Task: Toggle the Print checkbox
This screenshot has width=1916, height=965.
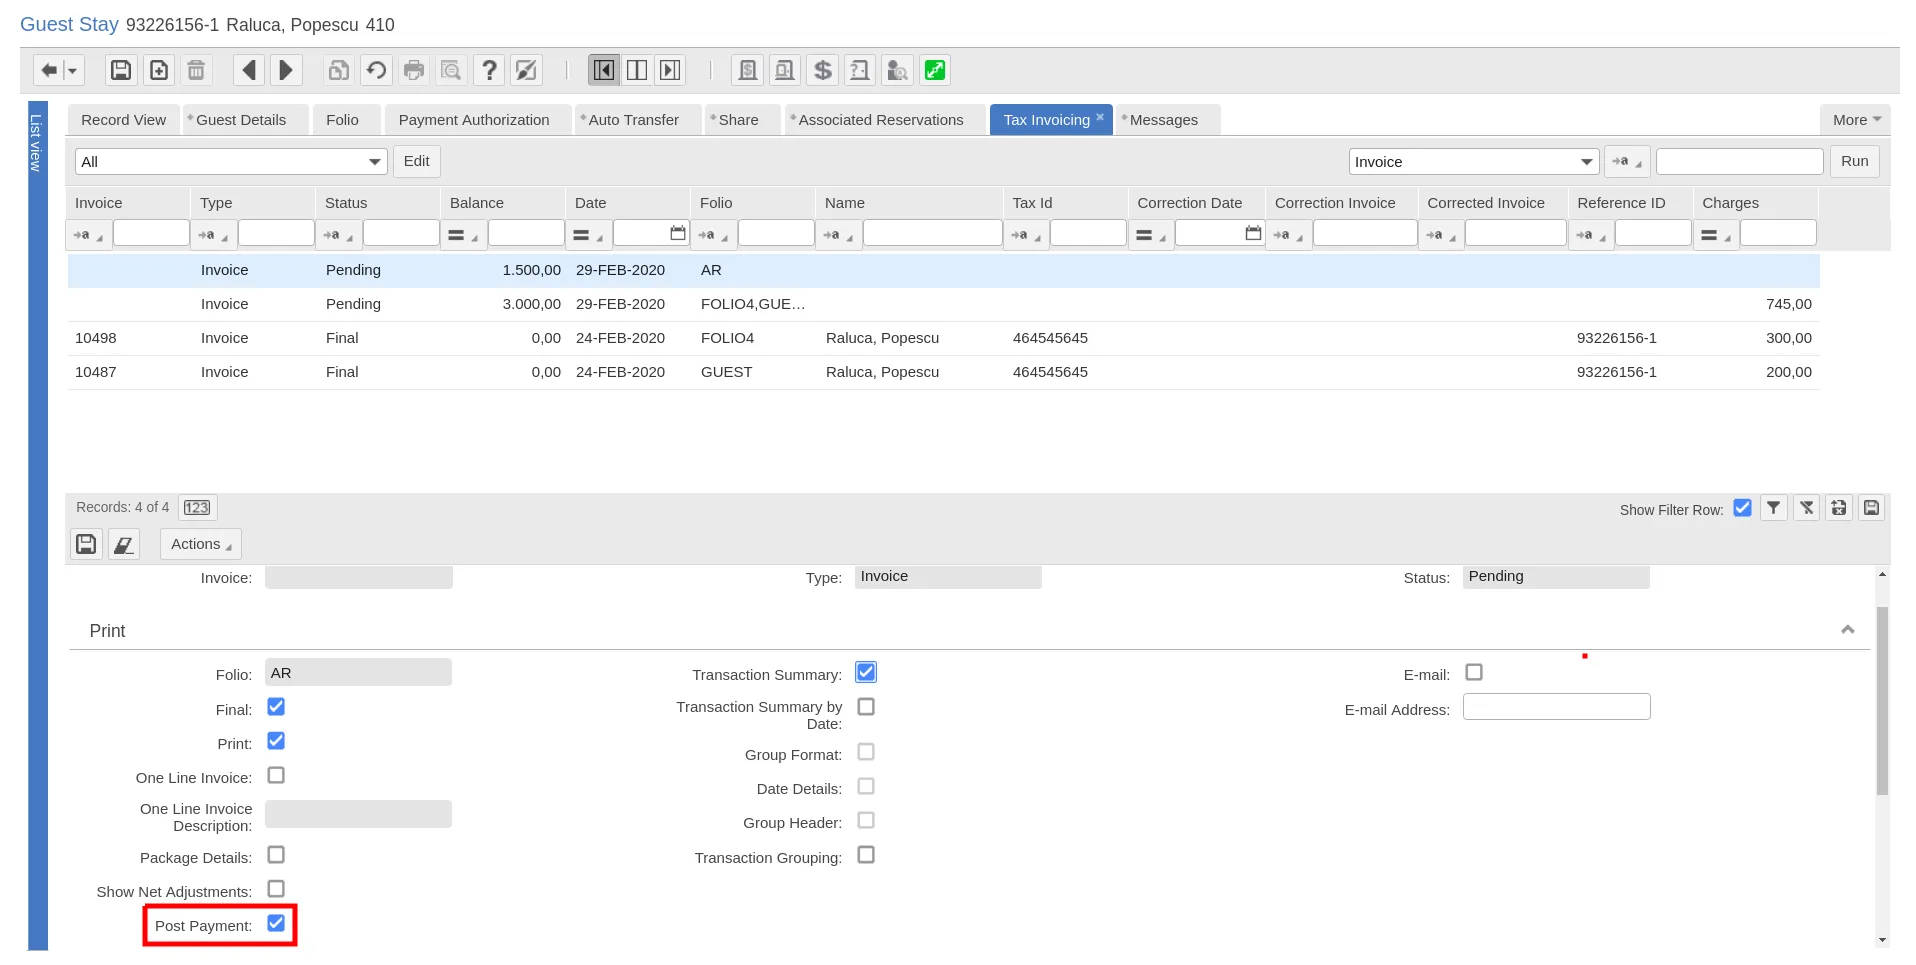Action: (x=276, y=741)
